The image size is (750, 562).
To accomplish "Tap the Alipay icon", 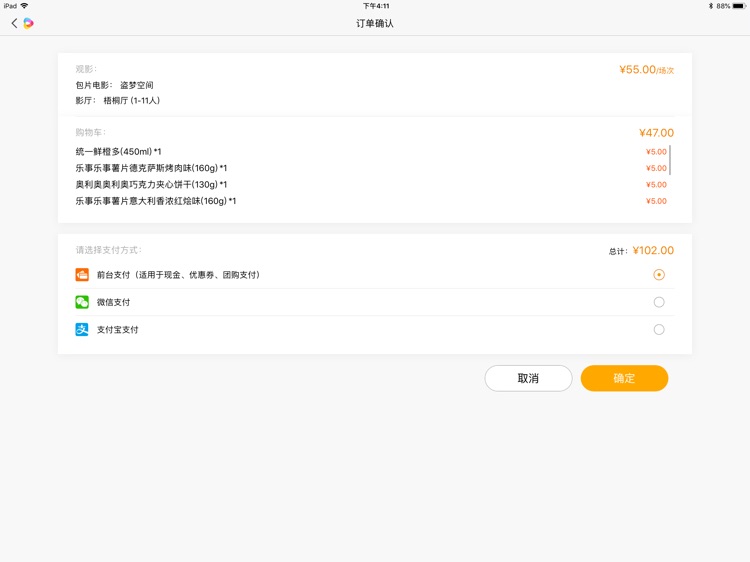I will tap(82, 329).
